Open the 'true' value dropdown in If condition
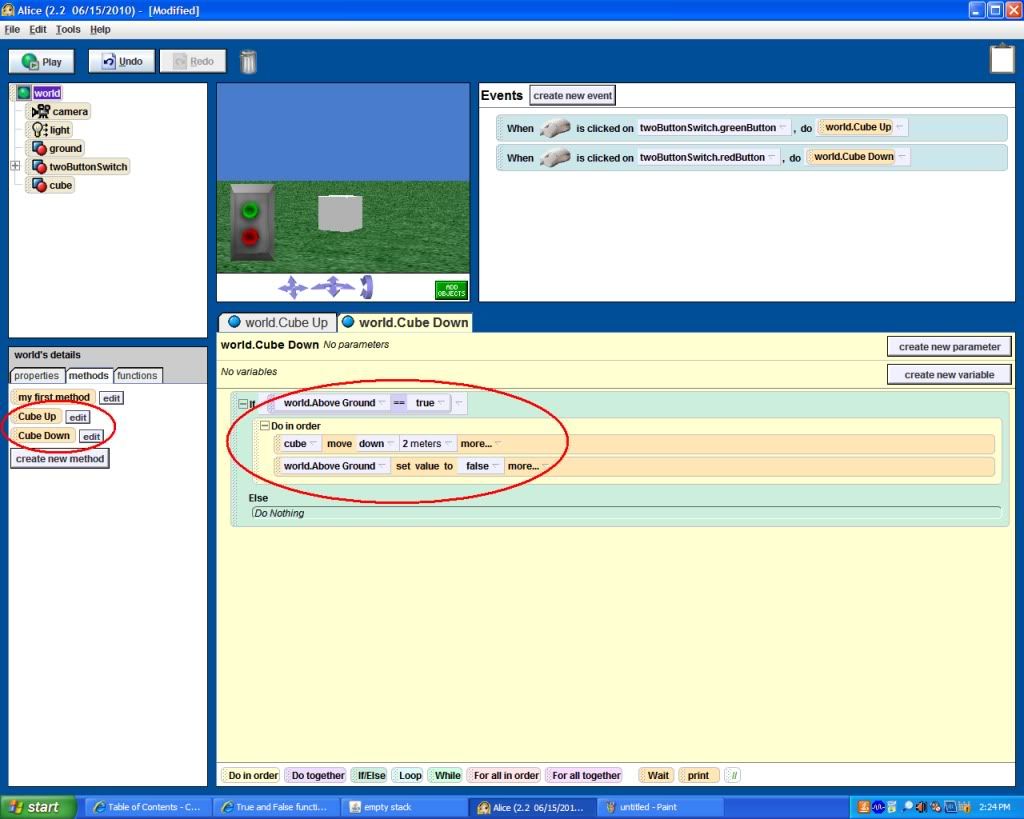Viewport: 1024px width, 819px height. (441, 403)
